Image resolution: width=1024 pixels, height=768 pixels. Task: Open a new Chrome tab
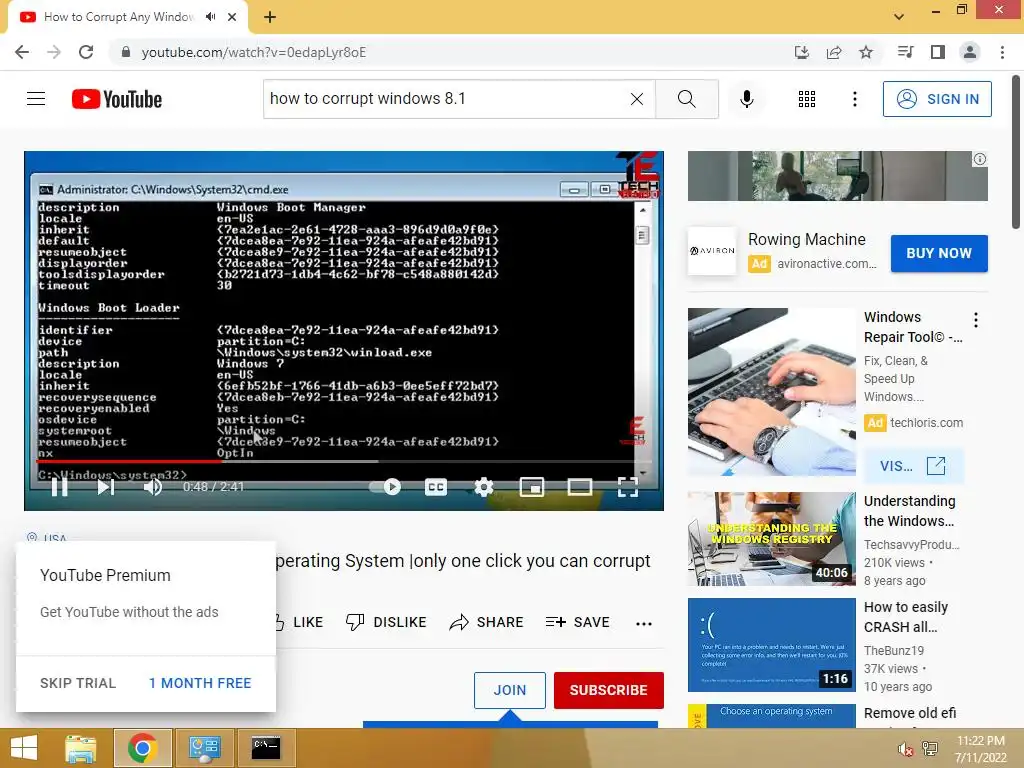click(x=270, y=17)
